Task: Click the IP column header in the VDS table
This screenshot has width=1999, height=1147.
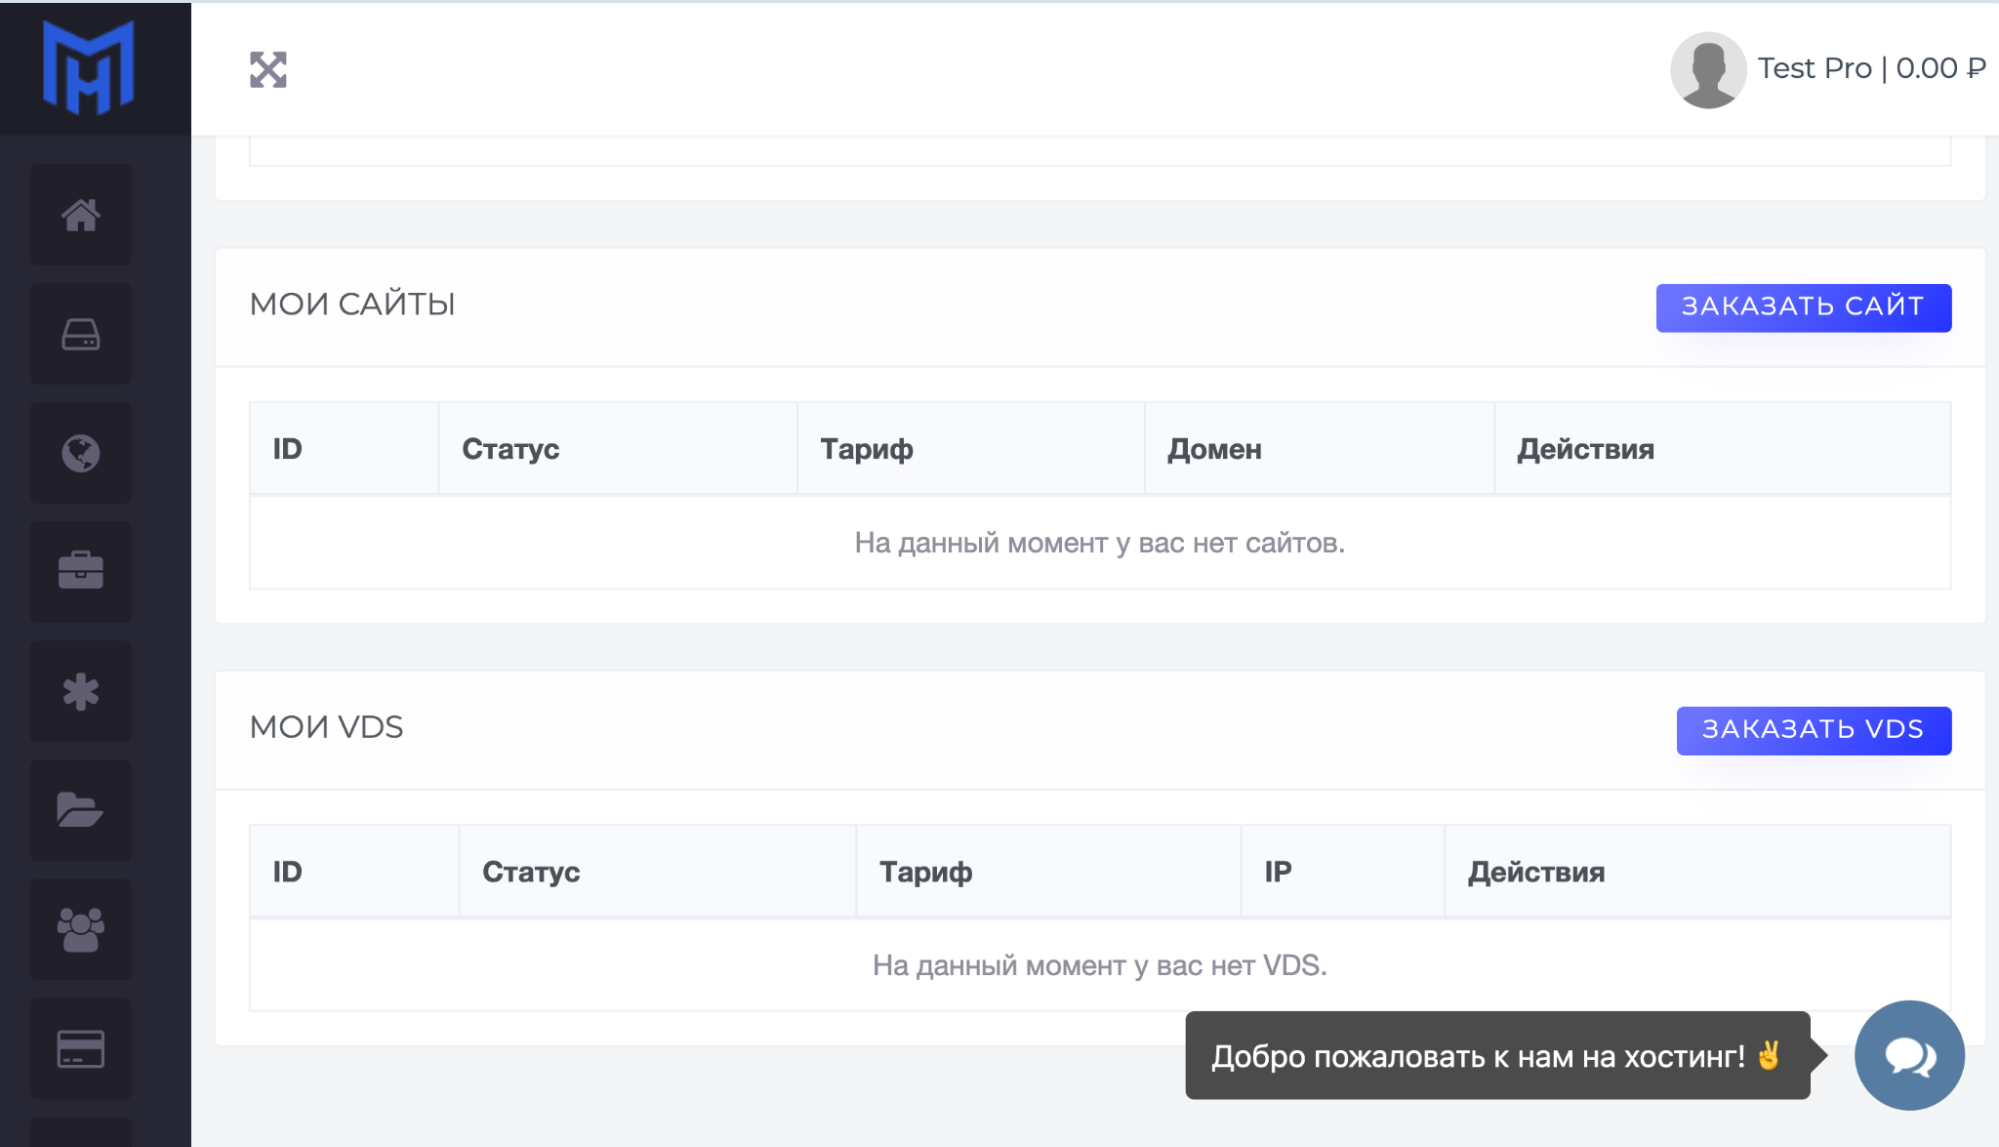Action: pyautogui.click(x=1277, y=872)
